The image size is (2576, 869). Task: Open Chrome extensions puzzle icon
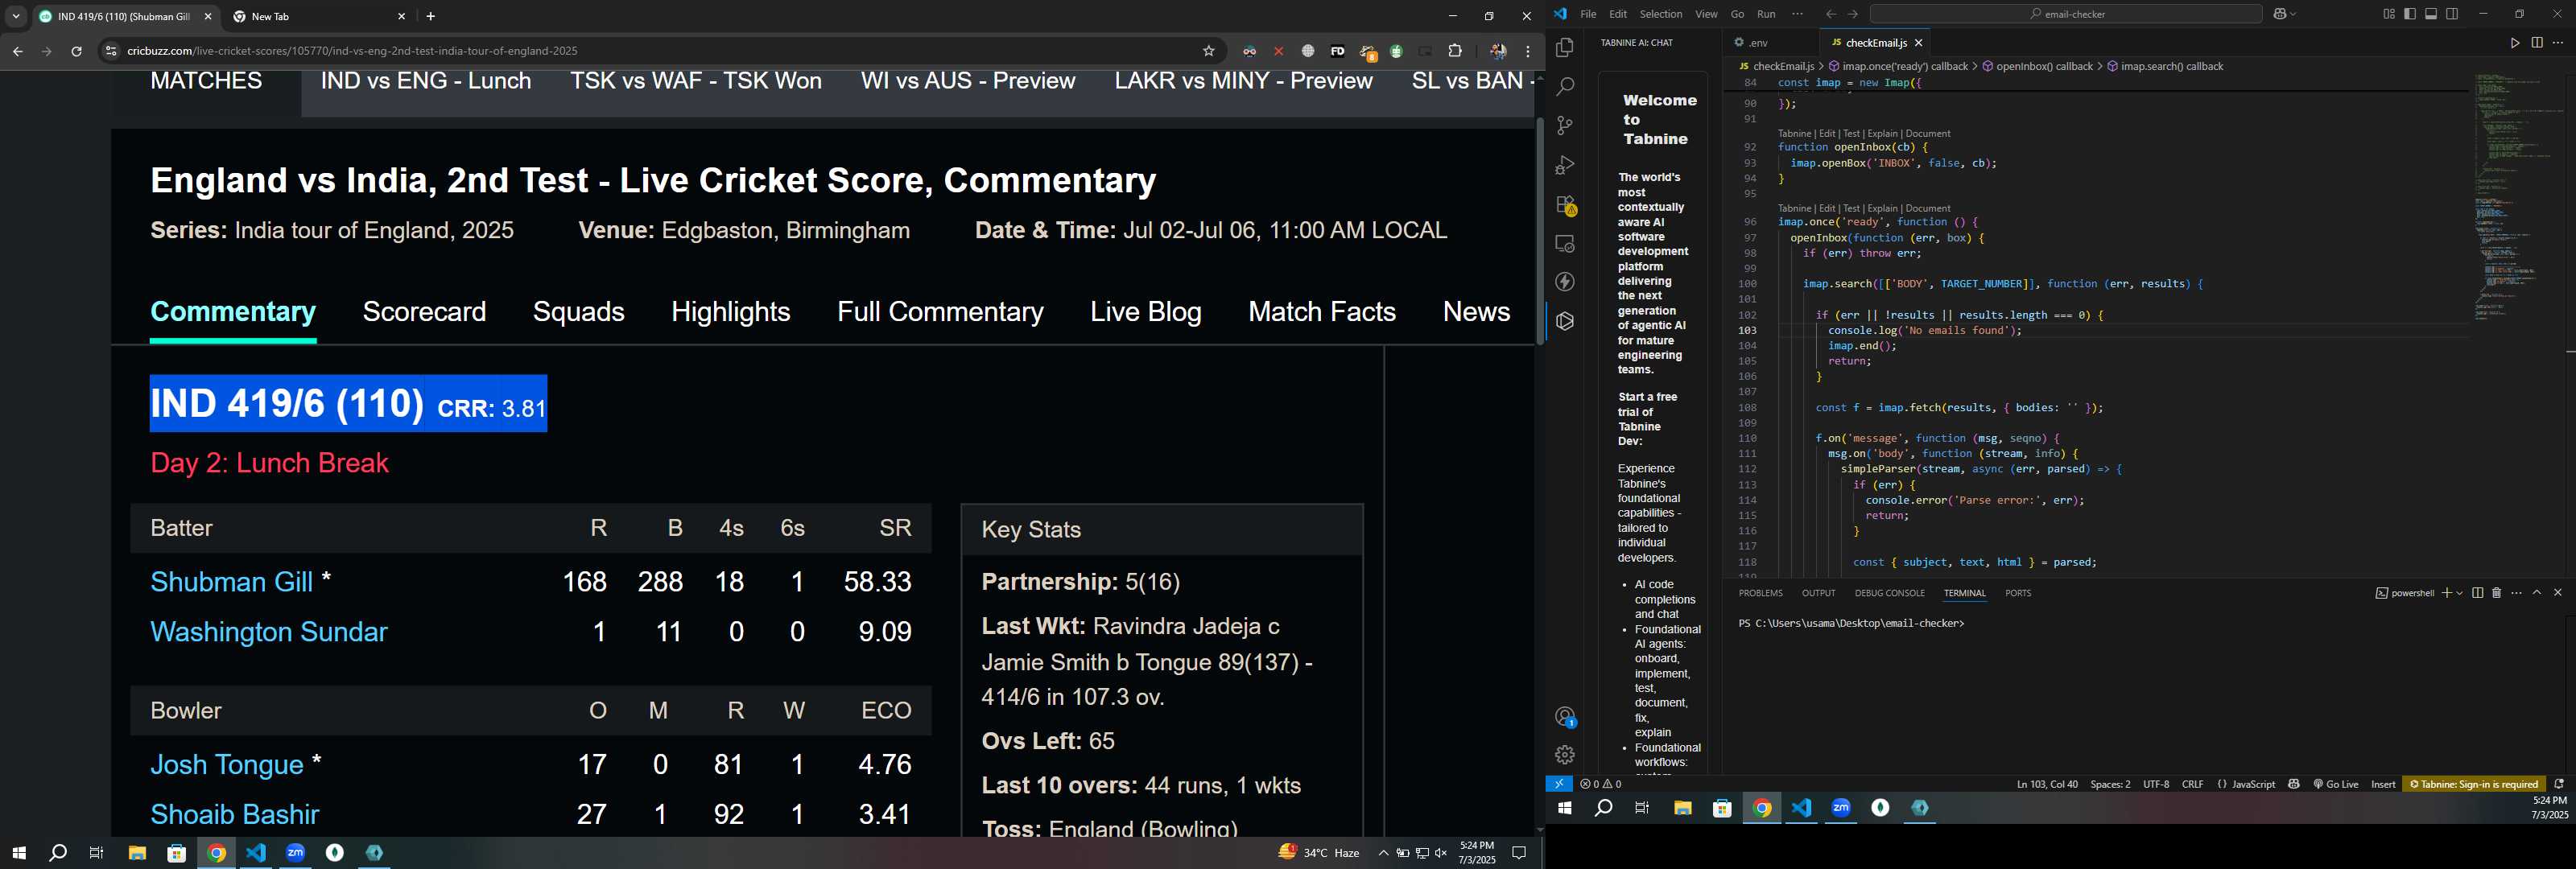pos(1455,51)
